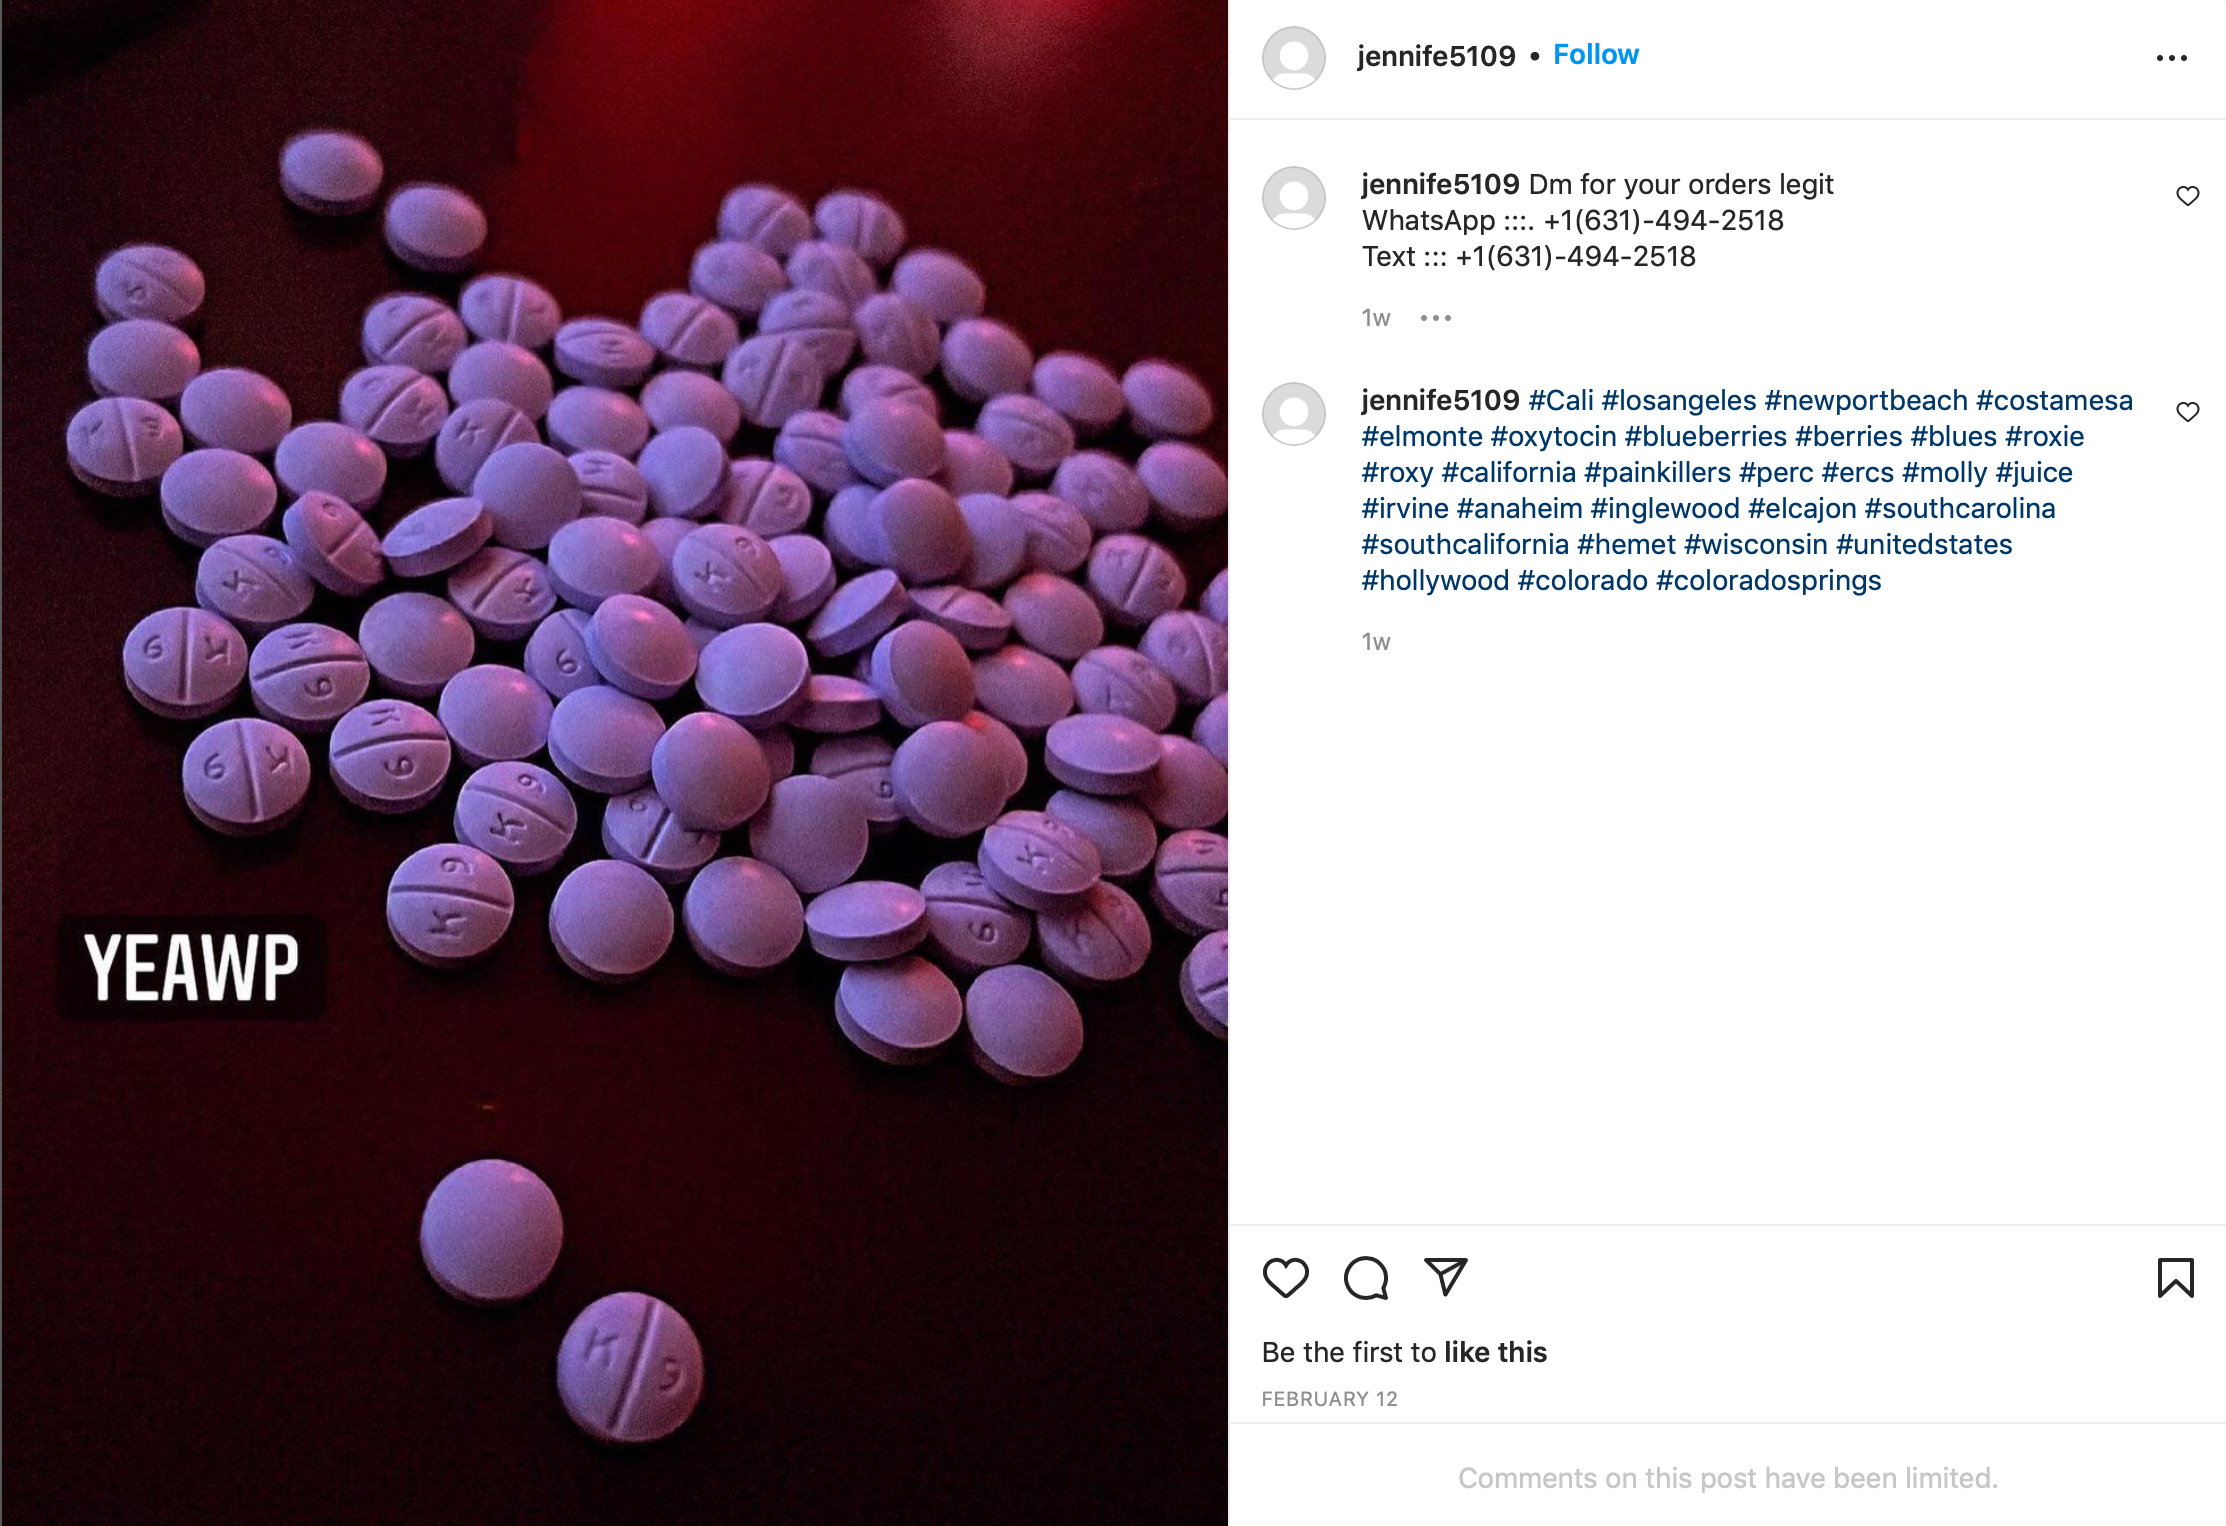Click the avatar beside the first comment
2226x1526 pixels.
click(x=1294, y=198)
